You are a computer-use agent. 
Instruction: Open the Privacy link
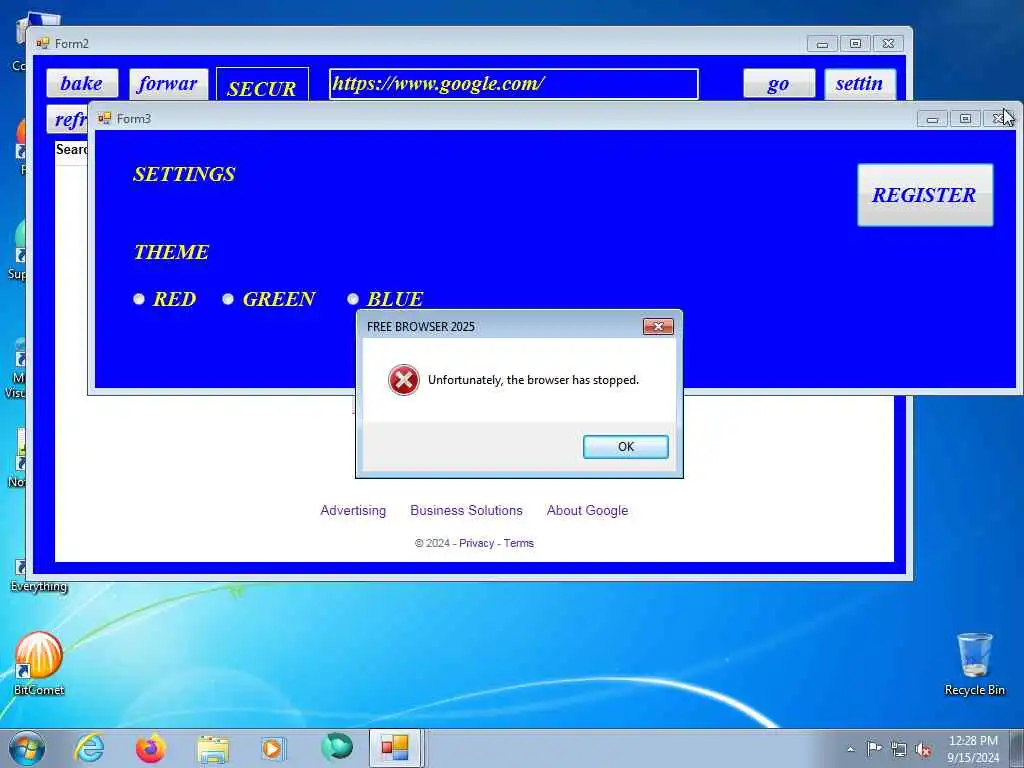(x=476, y=543)
